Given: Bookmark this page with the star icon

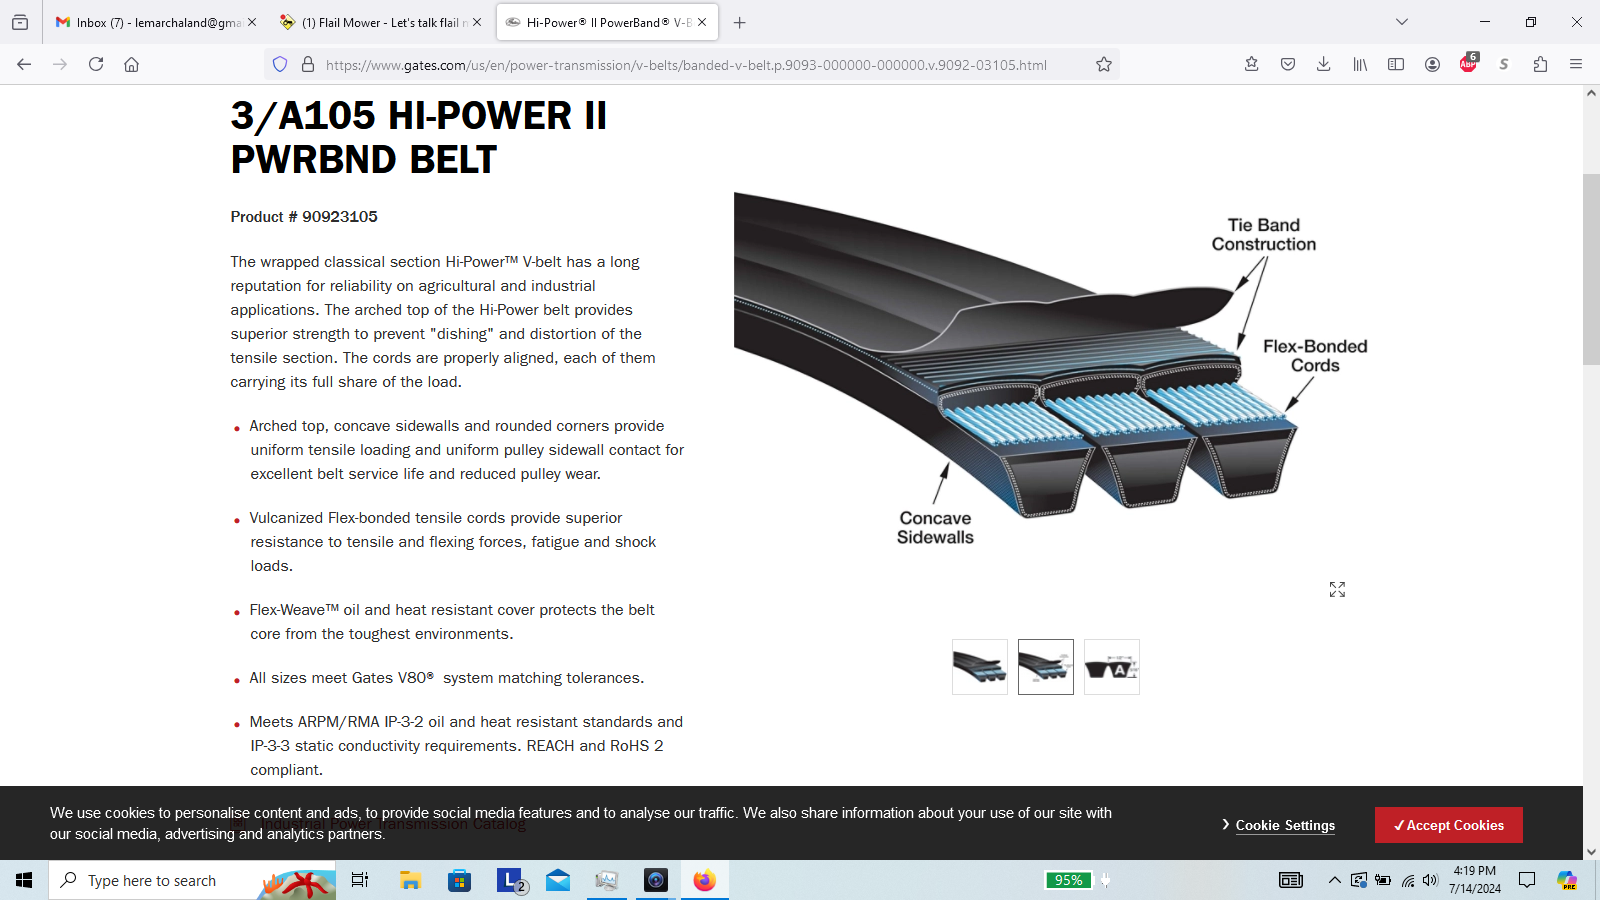Looking at the screenshot, I should [1103, 64].
